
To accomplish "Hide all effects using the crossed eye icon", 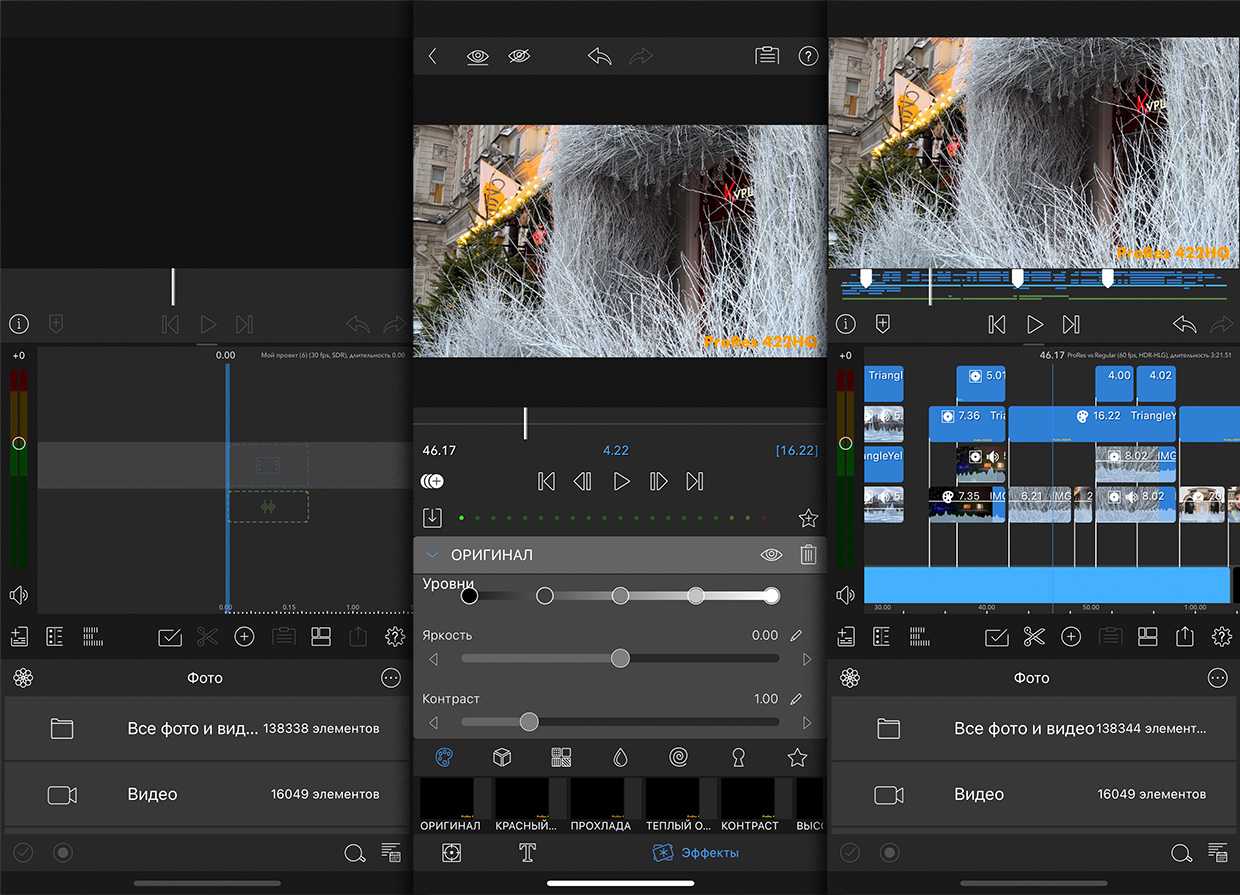I will pos(518,57).
